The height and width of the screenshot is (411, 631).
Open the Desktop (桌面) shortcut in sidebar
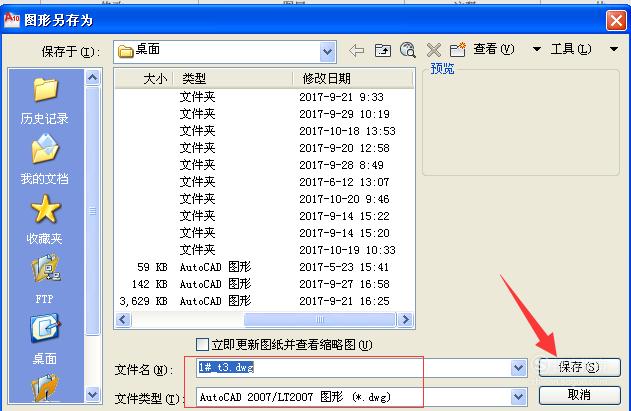click(x=45, y=339)
